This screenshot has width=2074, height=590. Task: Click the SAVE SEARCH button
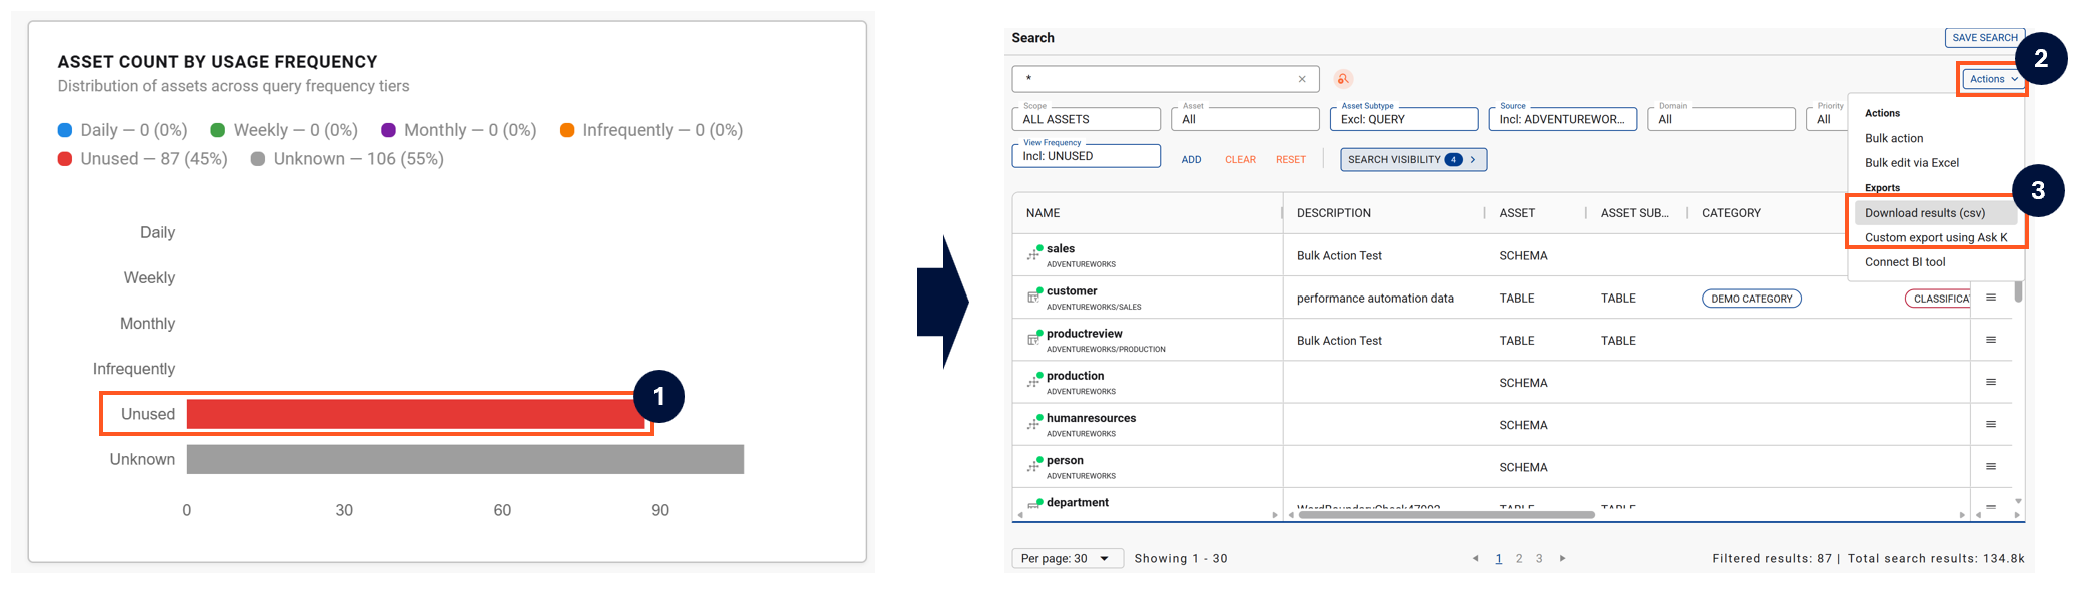click(1985, 38)
